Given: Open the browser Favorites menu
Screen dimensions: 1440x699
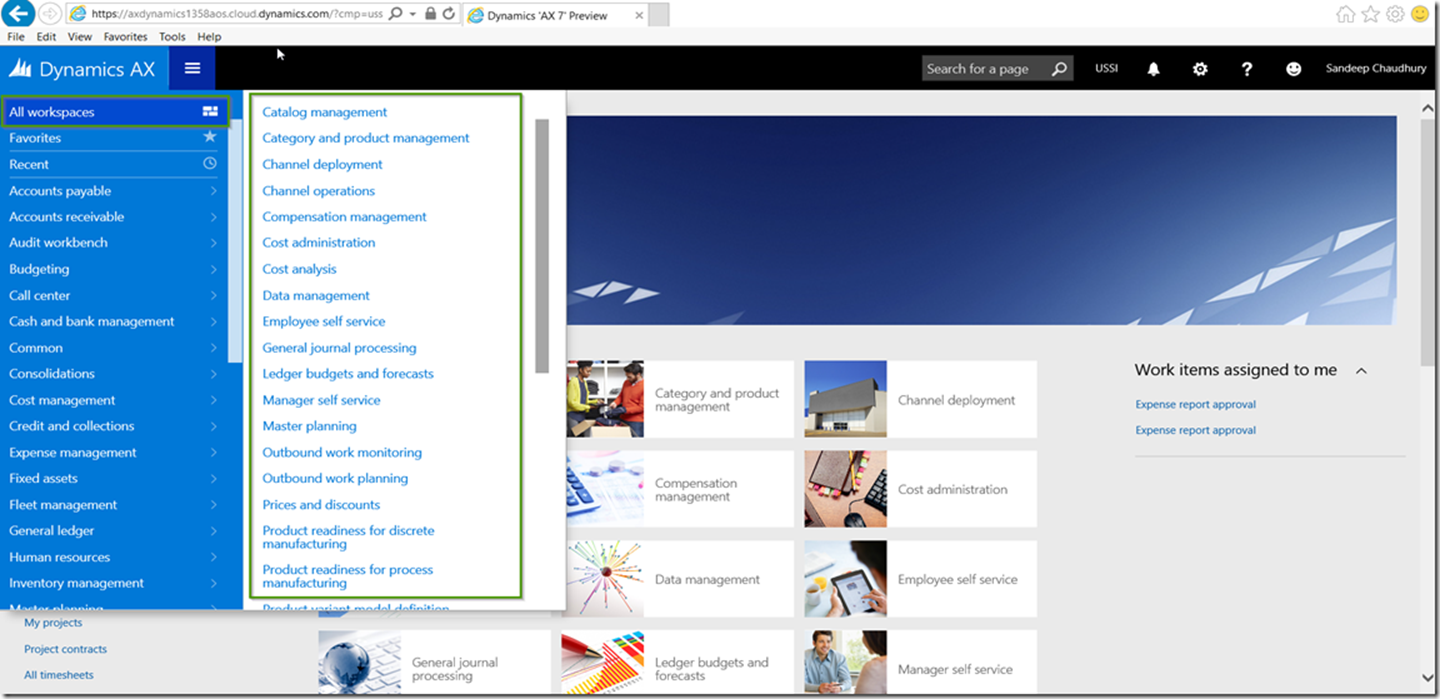Looking at the screenshot, I should (x=126, y=37).
